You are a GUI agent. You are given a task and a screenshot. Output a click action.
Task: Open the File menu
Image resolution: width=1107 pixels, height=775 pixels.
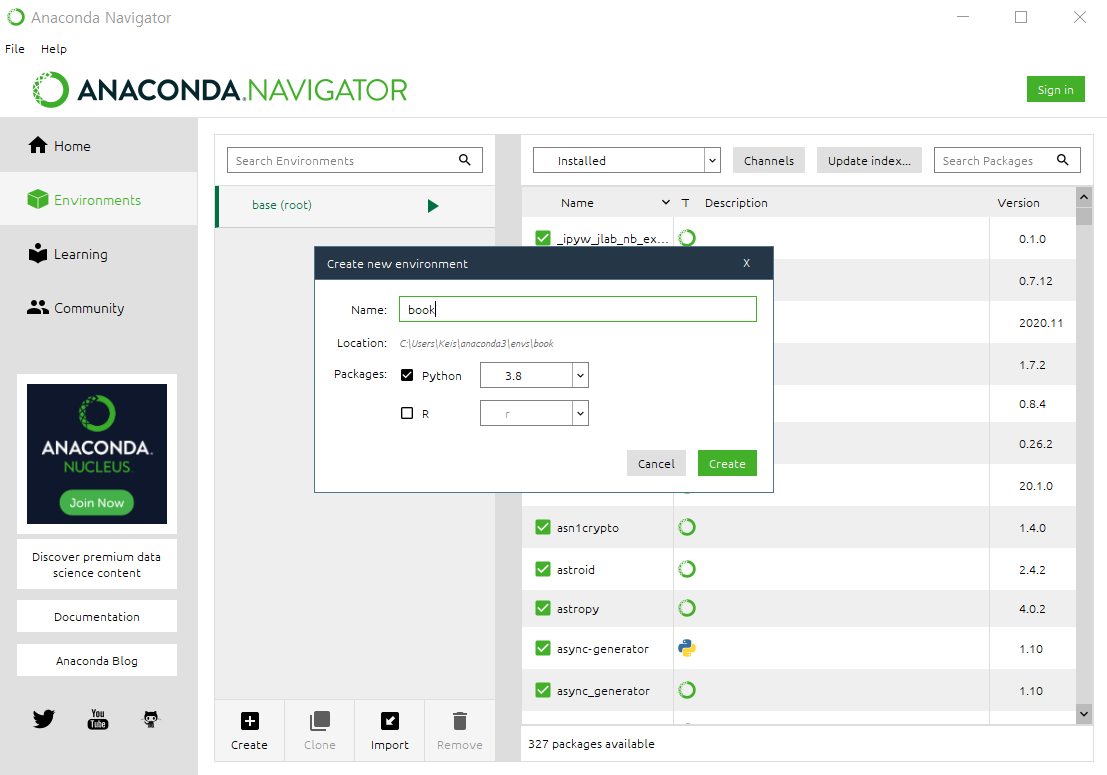point(15,49)
